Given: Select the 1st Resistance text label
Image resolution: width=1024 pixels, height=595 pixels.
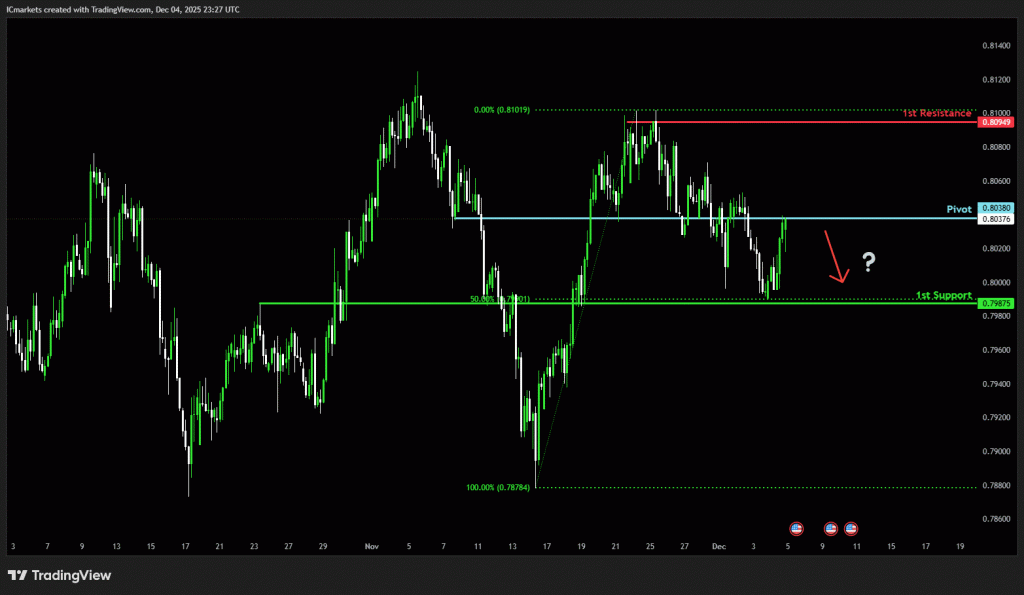Looking at the screenshot, I should pos(937,114).
